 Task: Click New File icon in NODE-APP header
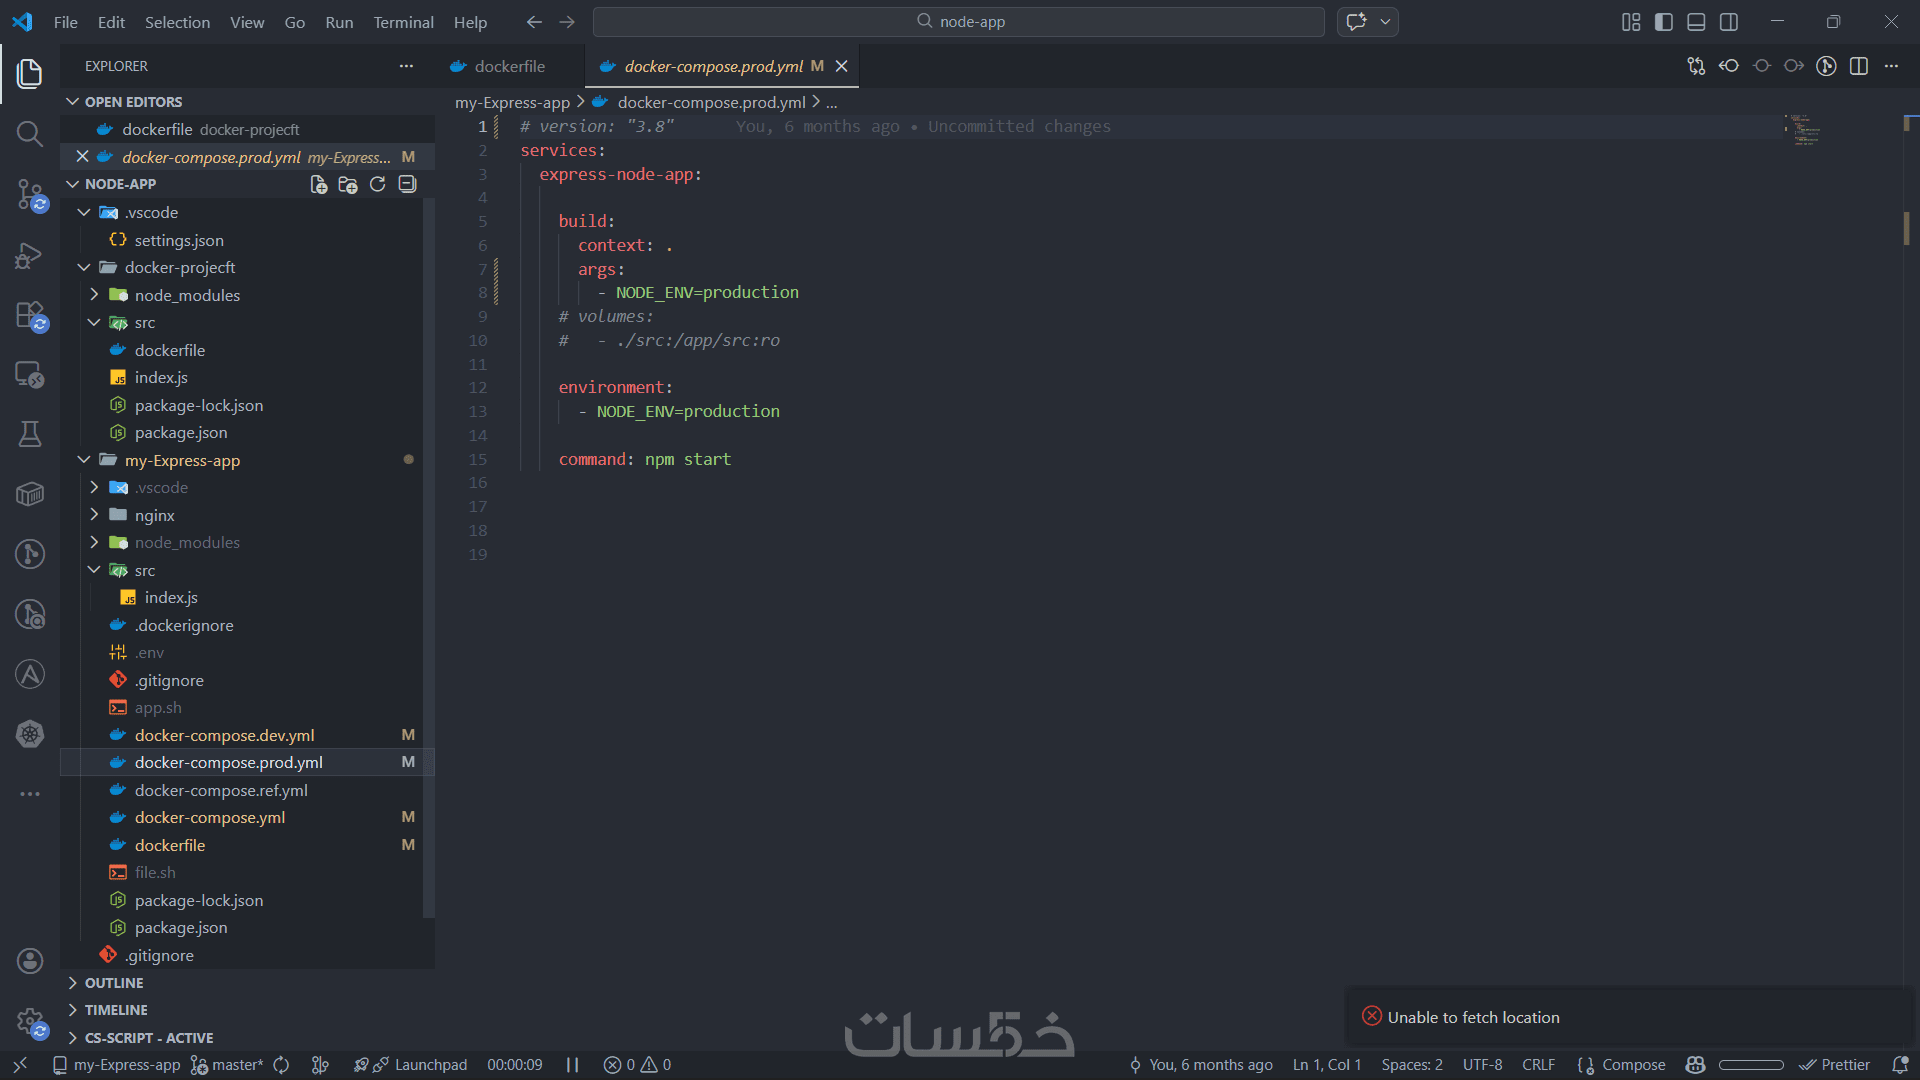319,184
